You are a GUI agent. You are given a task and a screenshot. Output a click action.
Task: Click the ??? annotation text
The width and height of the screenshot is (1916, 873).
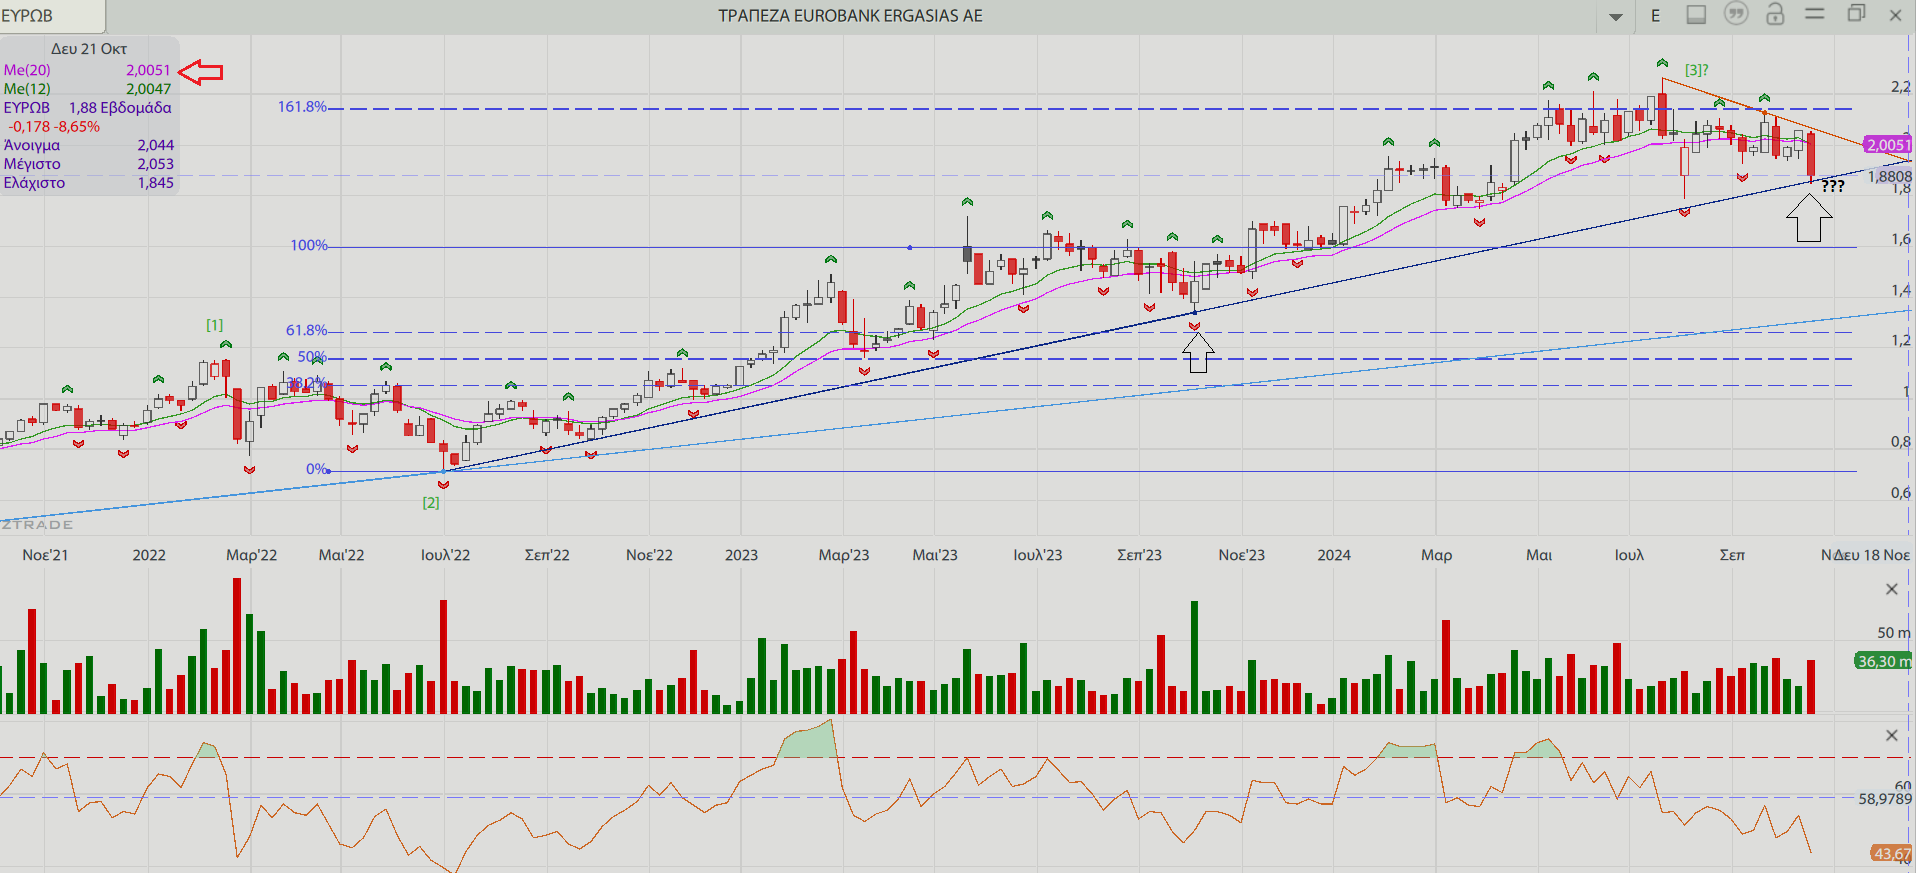[x=1832, y=186]
